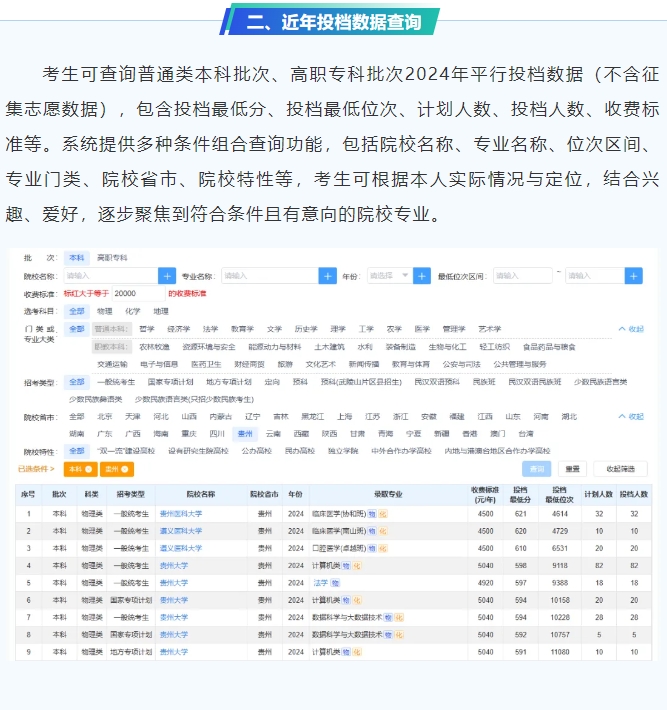
Task: Click the 重置 reset button
Action: [572, 469]
